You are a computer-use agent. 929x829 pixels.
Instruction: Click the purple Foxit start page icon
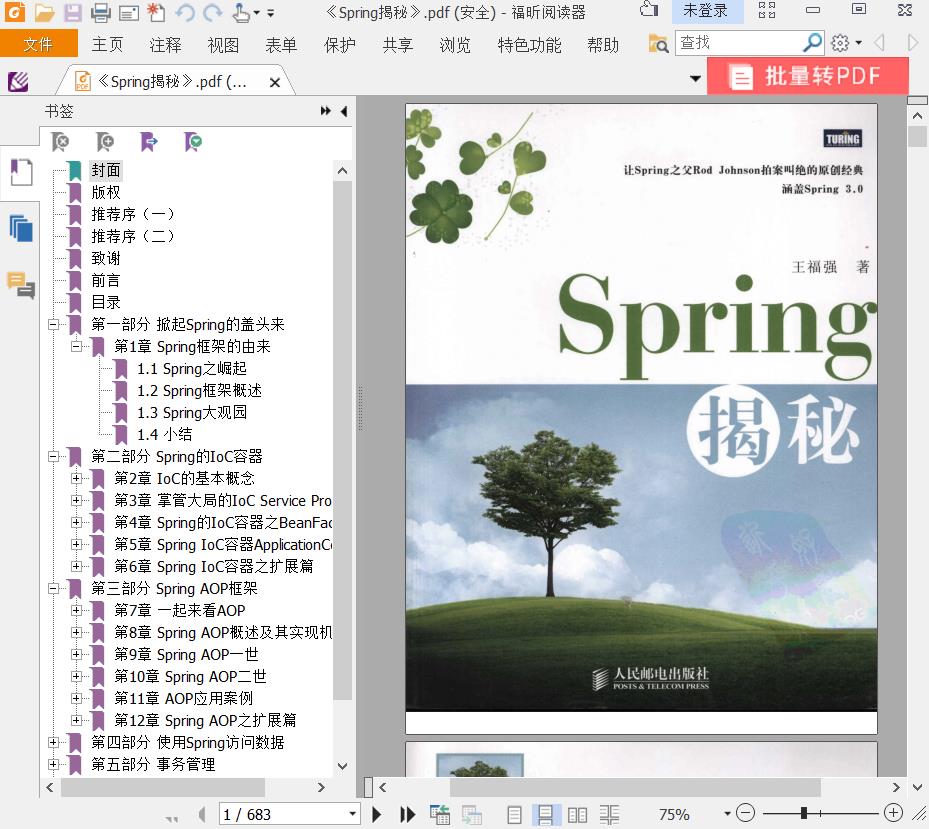pos(18,81)
